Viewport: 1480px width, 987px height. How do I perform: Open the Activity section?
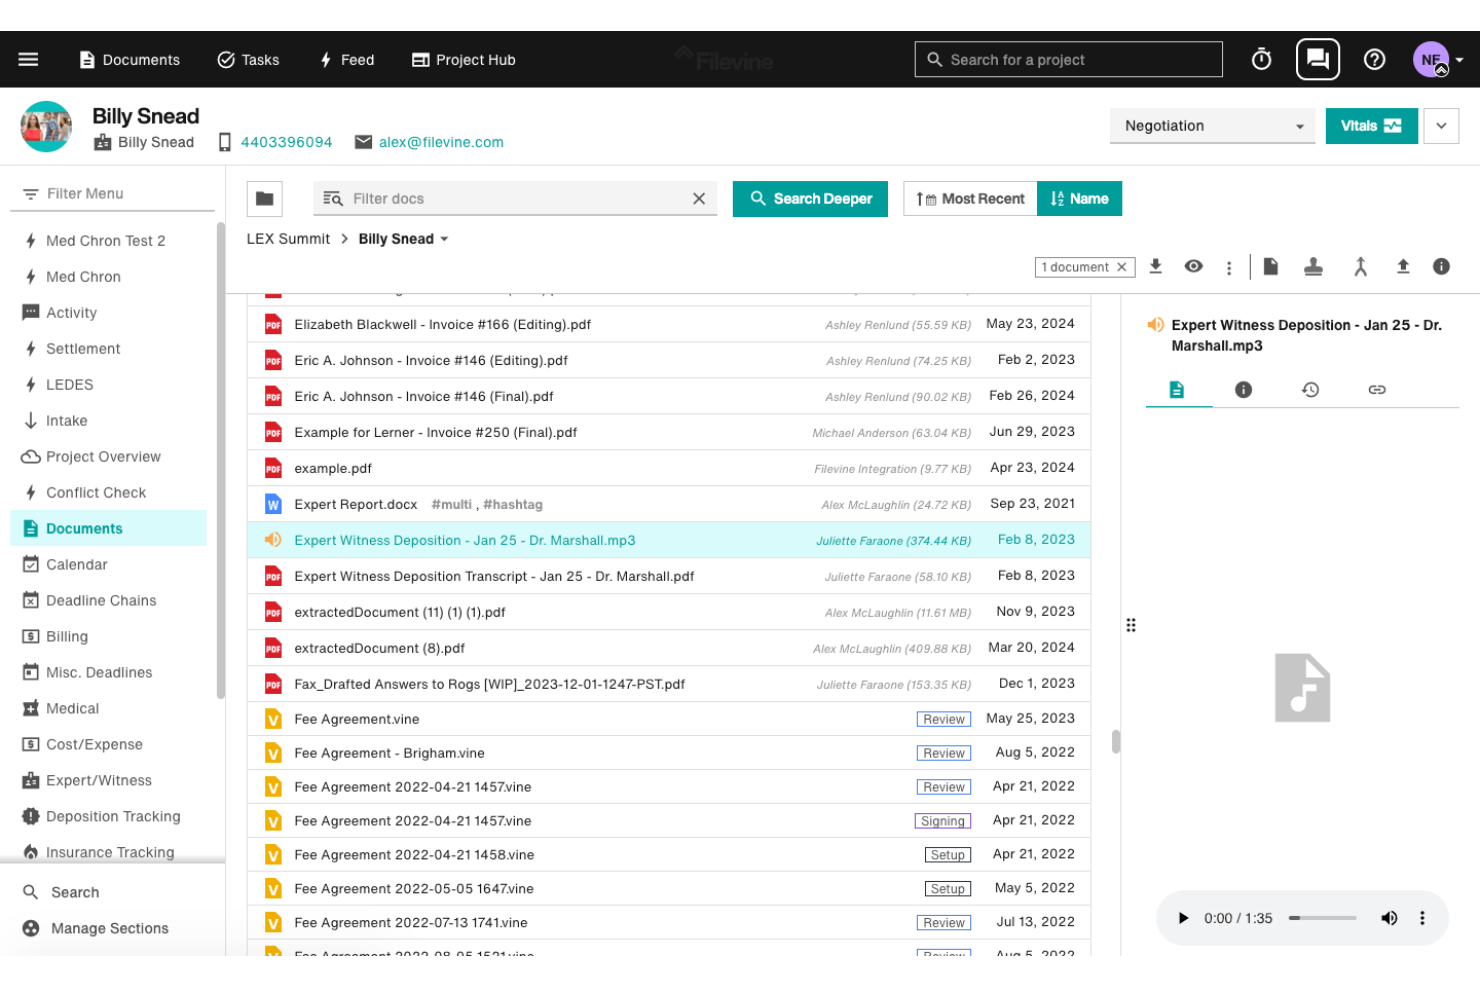tap(72, 313)
